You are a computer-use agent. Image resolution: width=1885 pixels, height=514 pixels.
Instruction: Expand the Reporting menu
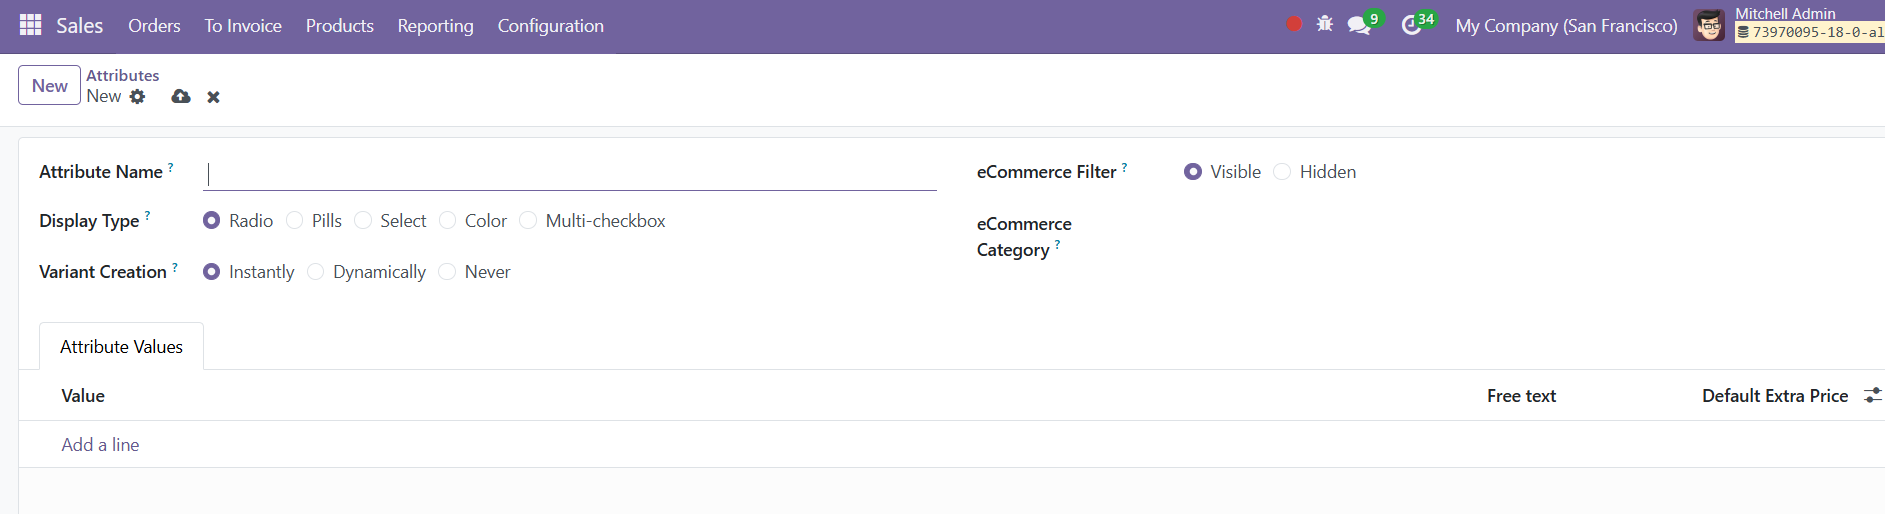(x=435, y=26)
